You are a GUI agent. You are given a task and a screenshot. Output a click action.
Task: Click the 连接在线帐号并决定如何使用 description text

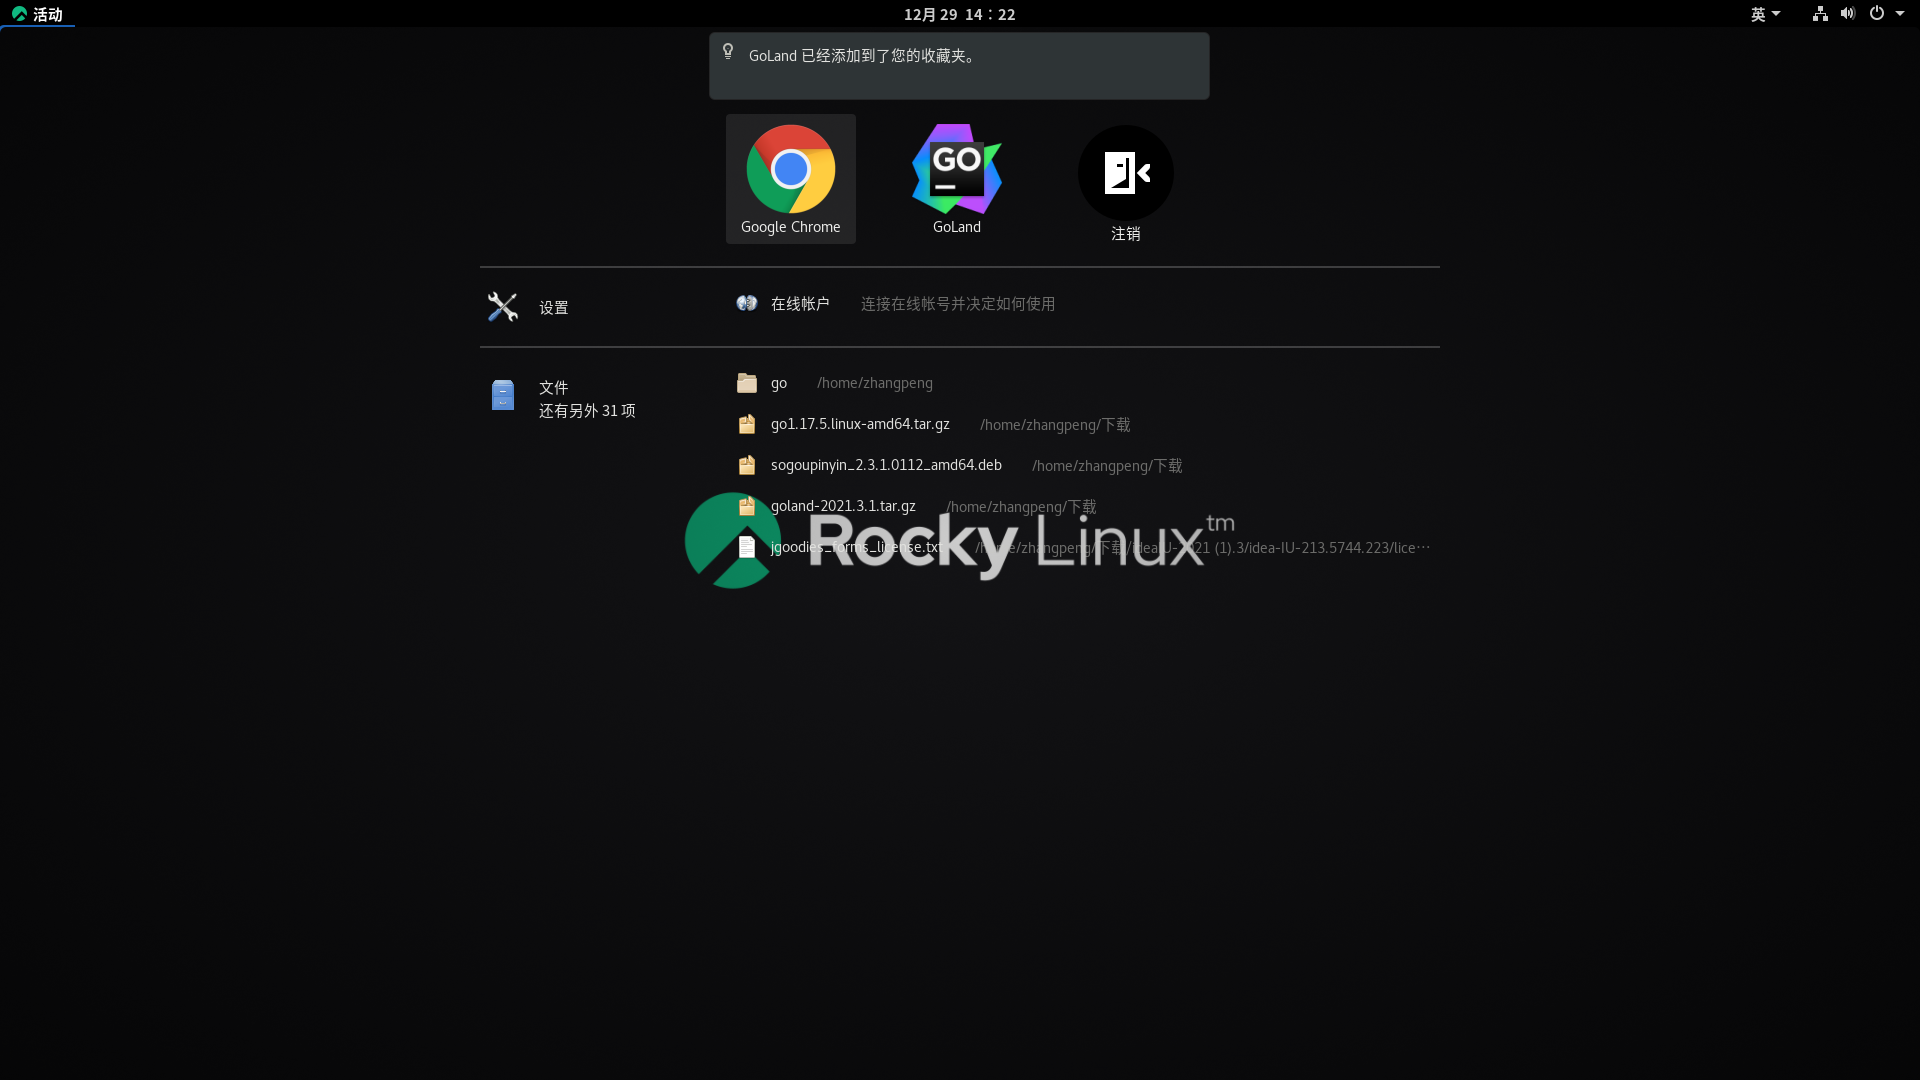tap(958, 304)
